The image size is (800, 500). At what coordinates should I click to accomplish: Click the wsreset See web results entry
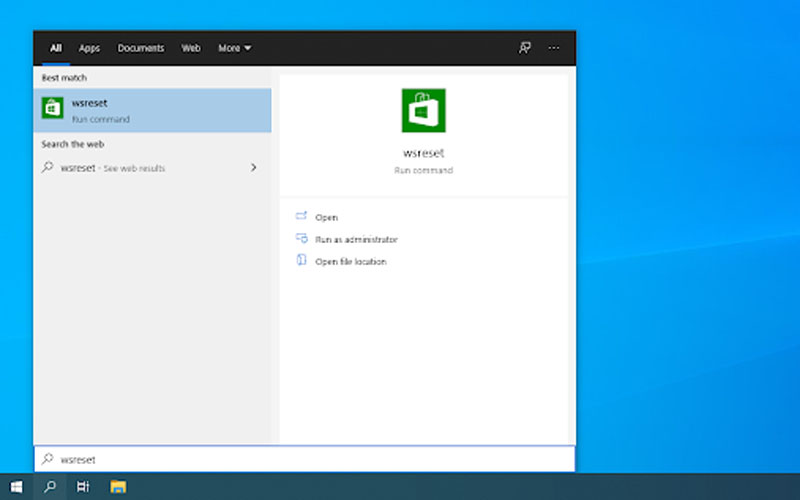click(112, 168)
